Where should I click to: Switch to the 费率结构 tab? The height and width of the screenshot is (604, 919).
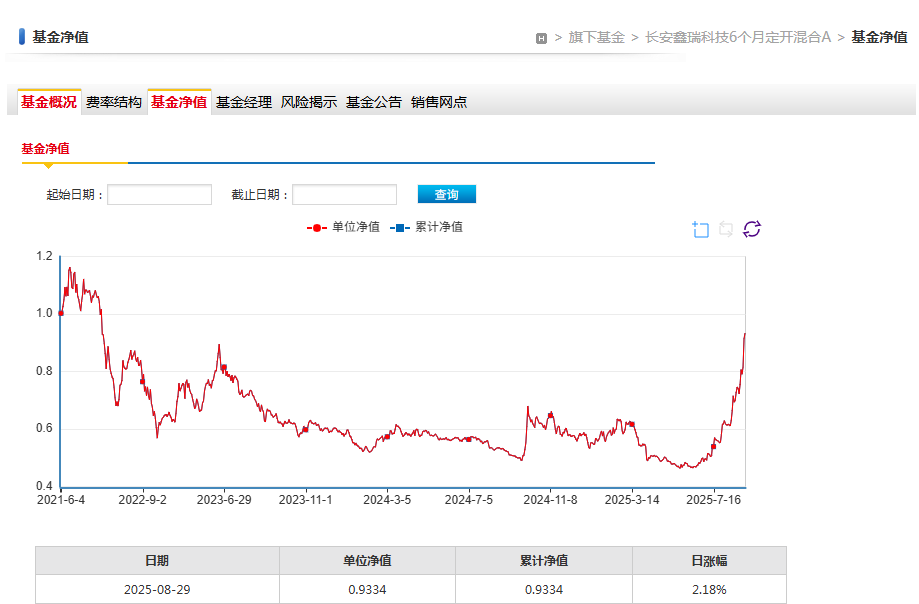coord(113,102)
